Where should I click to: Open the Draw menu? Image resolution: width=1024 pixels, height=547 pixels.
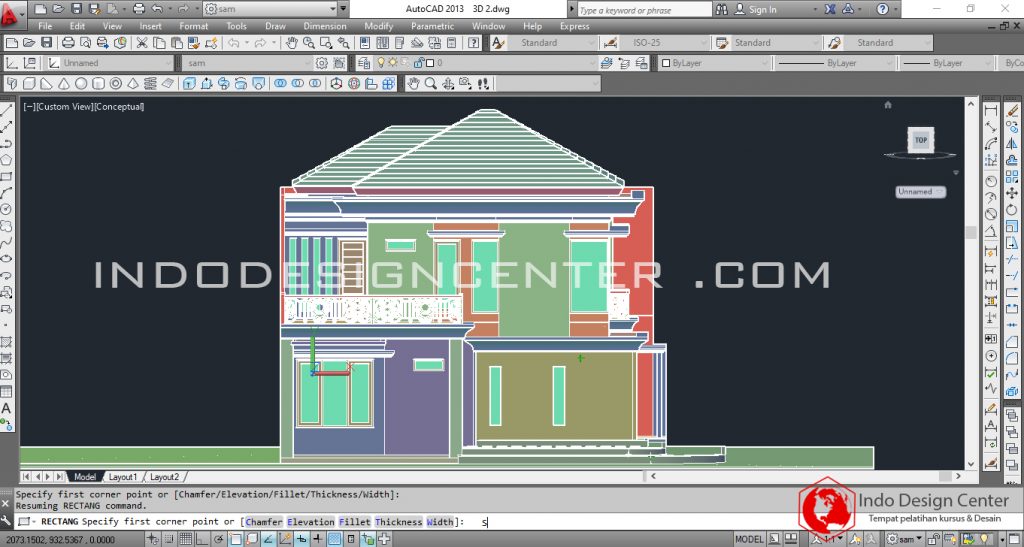(x=275, y=26)
